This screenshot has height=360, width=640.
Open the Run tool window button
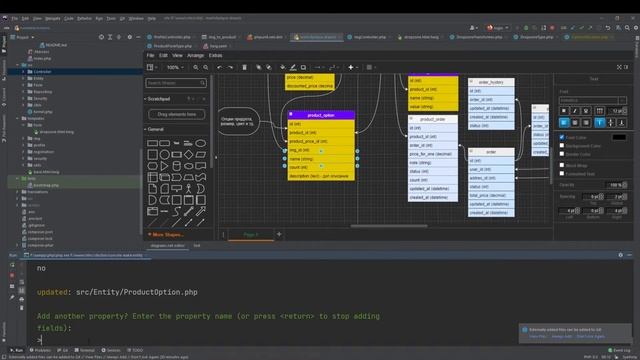[17, 350]
